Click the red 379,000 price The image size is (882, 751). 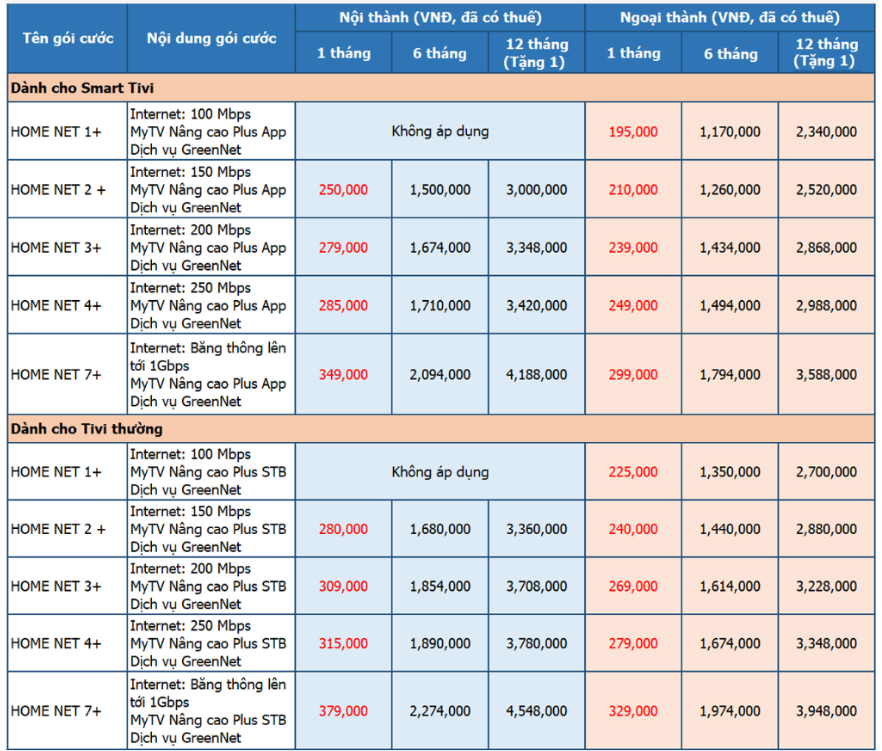coord(343,711)
